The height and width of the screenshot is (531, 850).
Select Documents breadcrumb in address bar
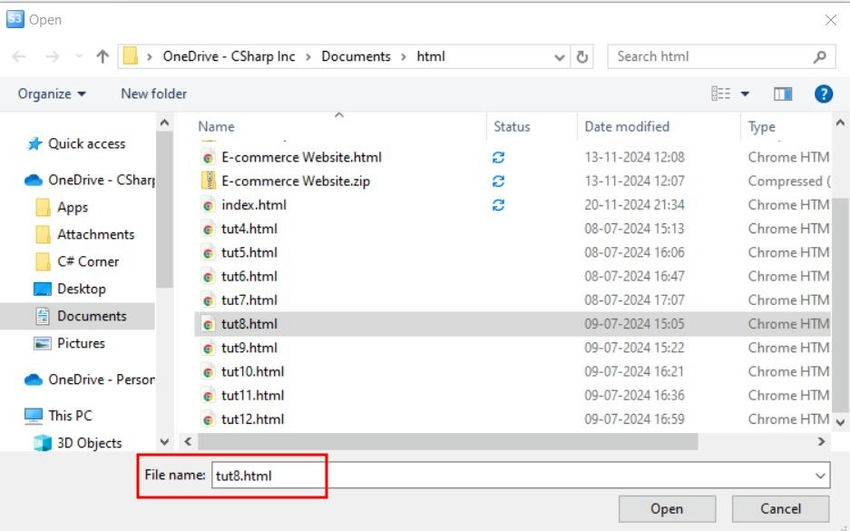tap(356, 56)
